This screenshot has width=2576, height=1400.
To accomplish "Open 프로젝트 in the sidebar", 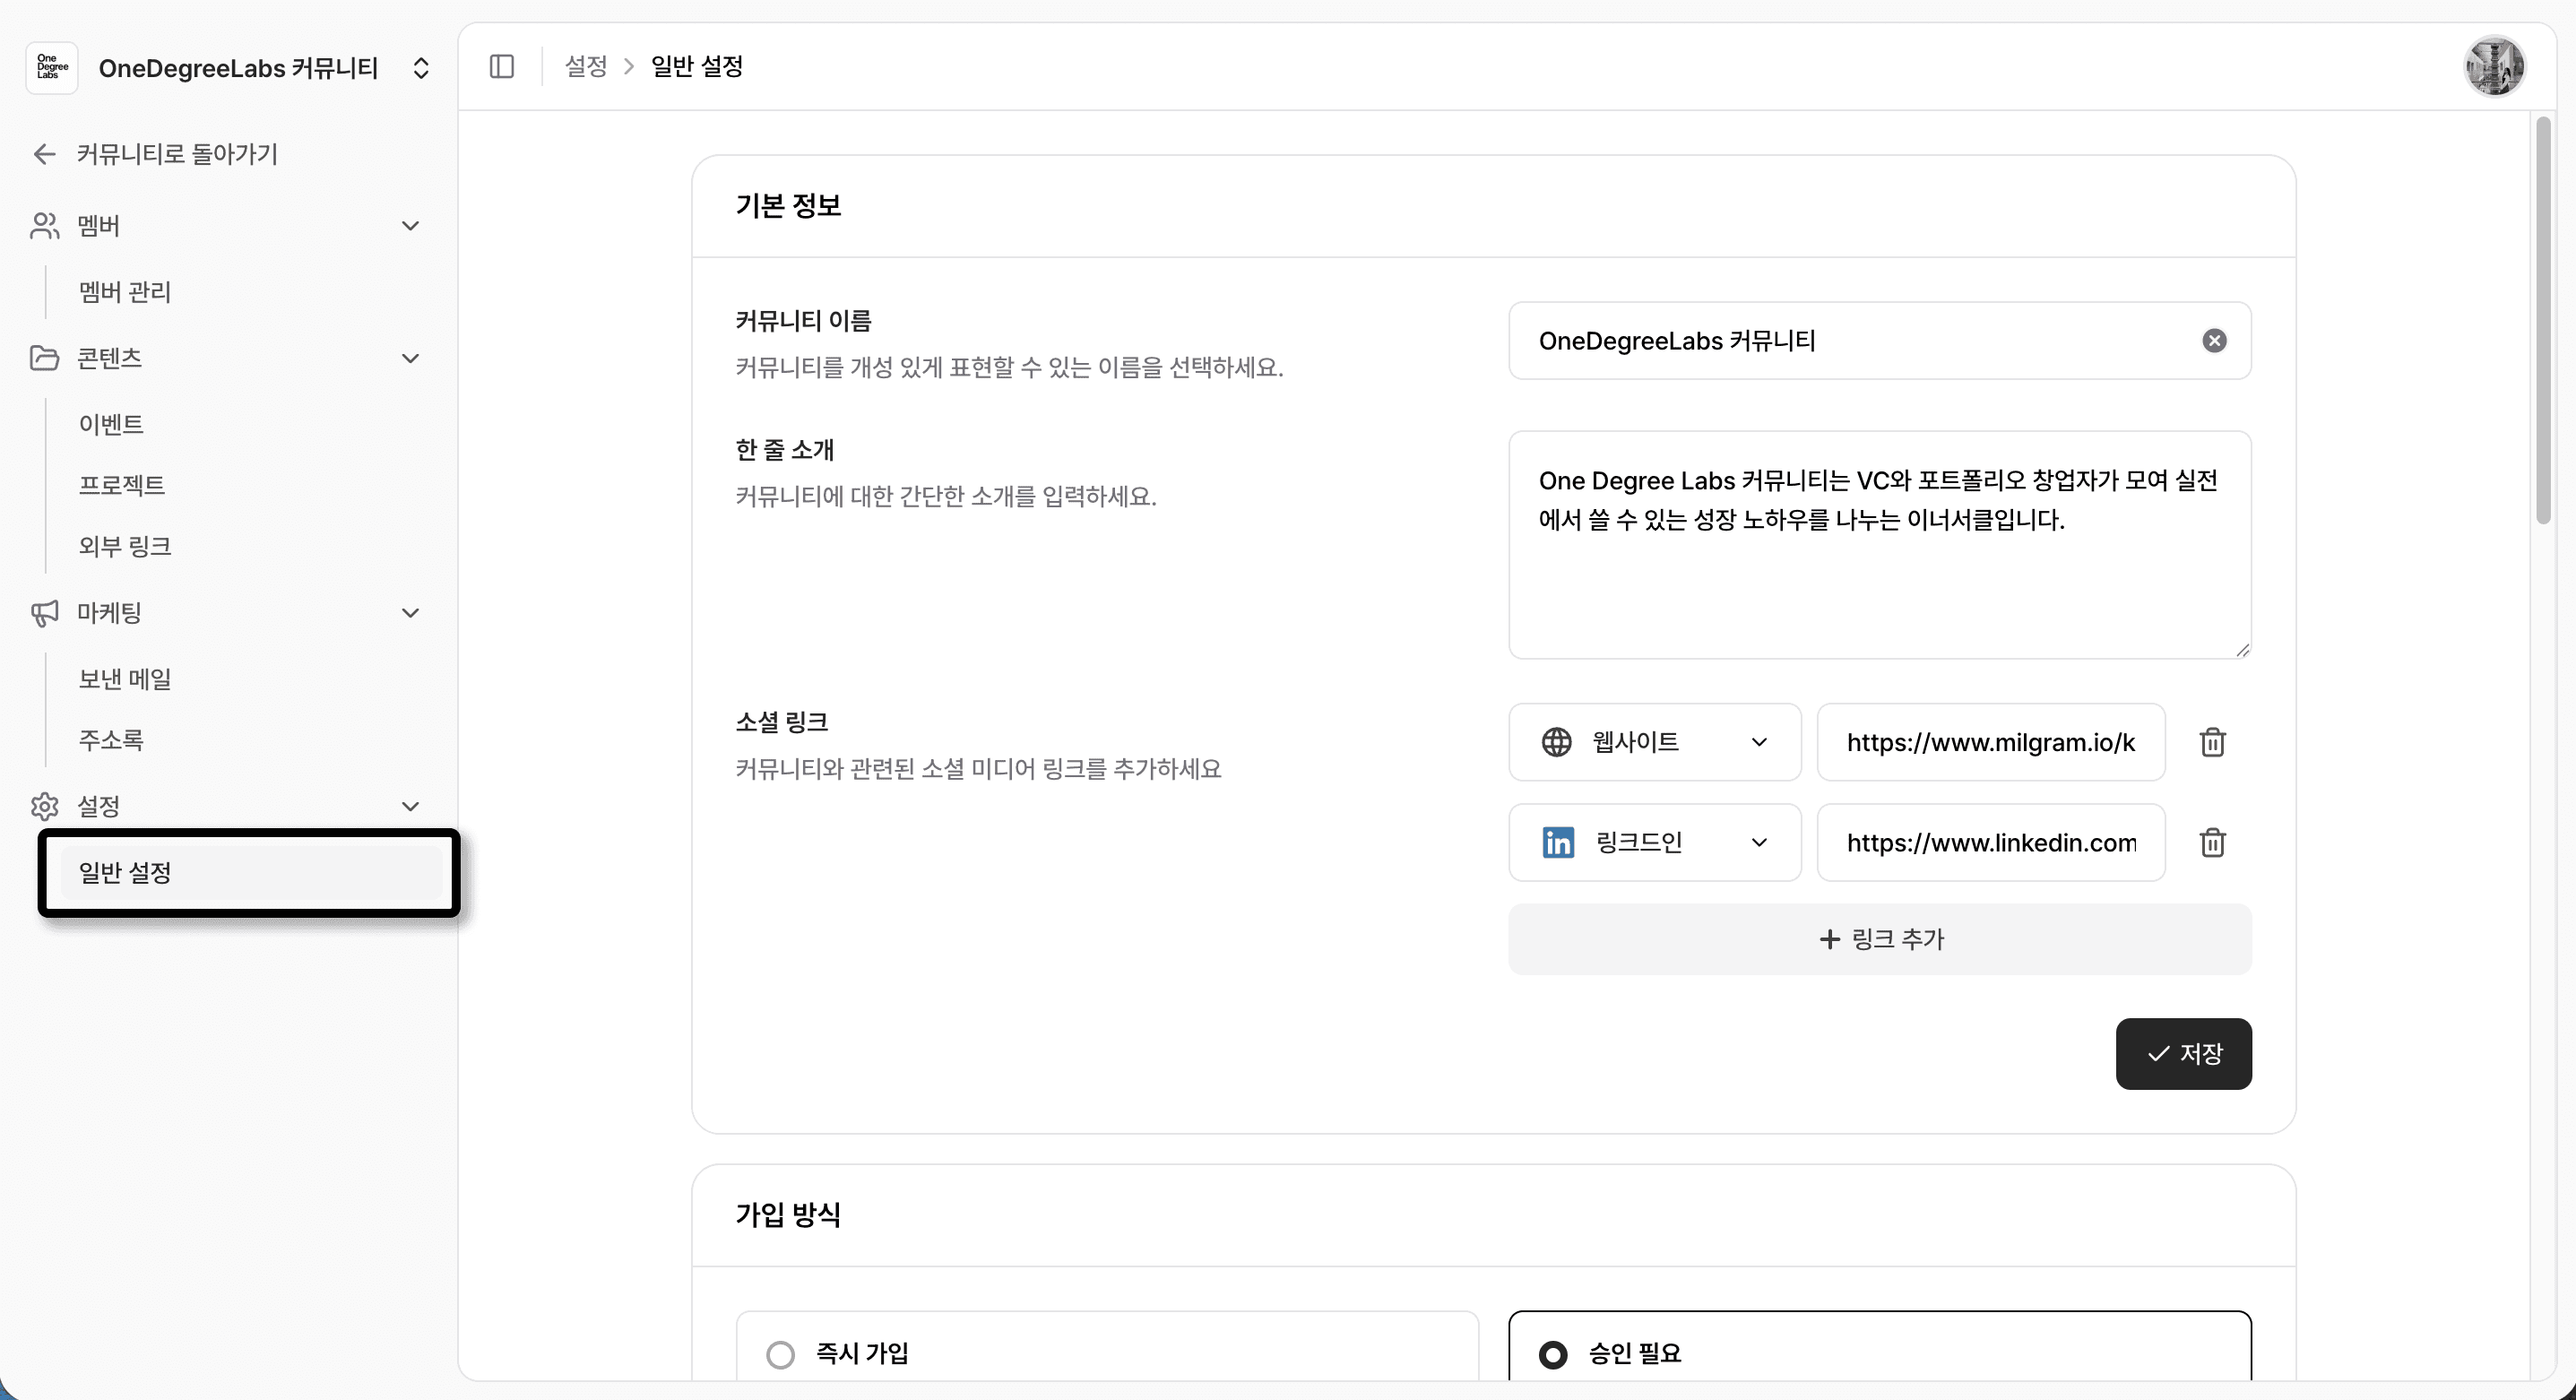I will [x=122, y=485].
